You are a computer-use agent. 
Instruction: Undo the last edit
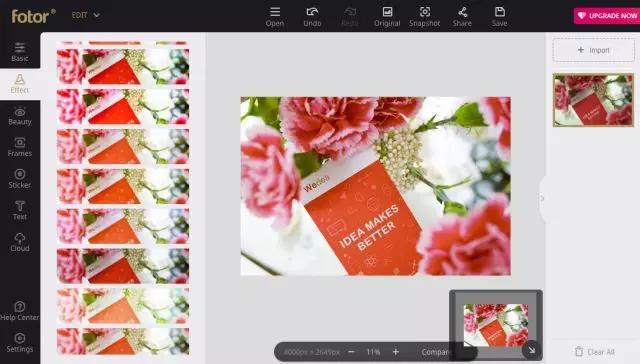312,16
